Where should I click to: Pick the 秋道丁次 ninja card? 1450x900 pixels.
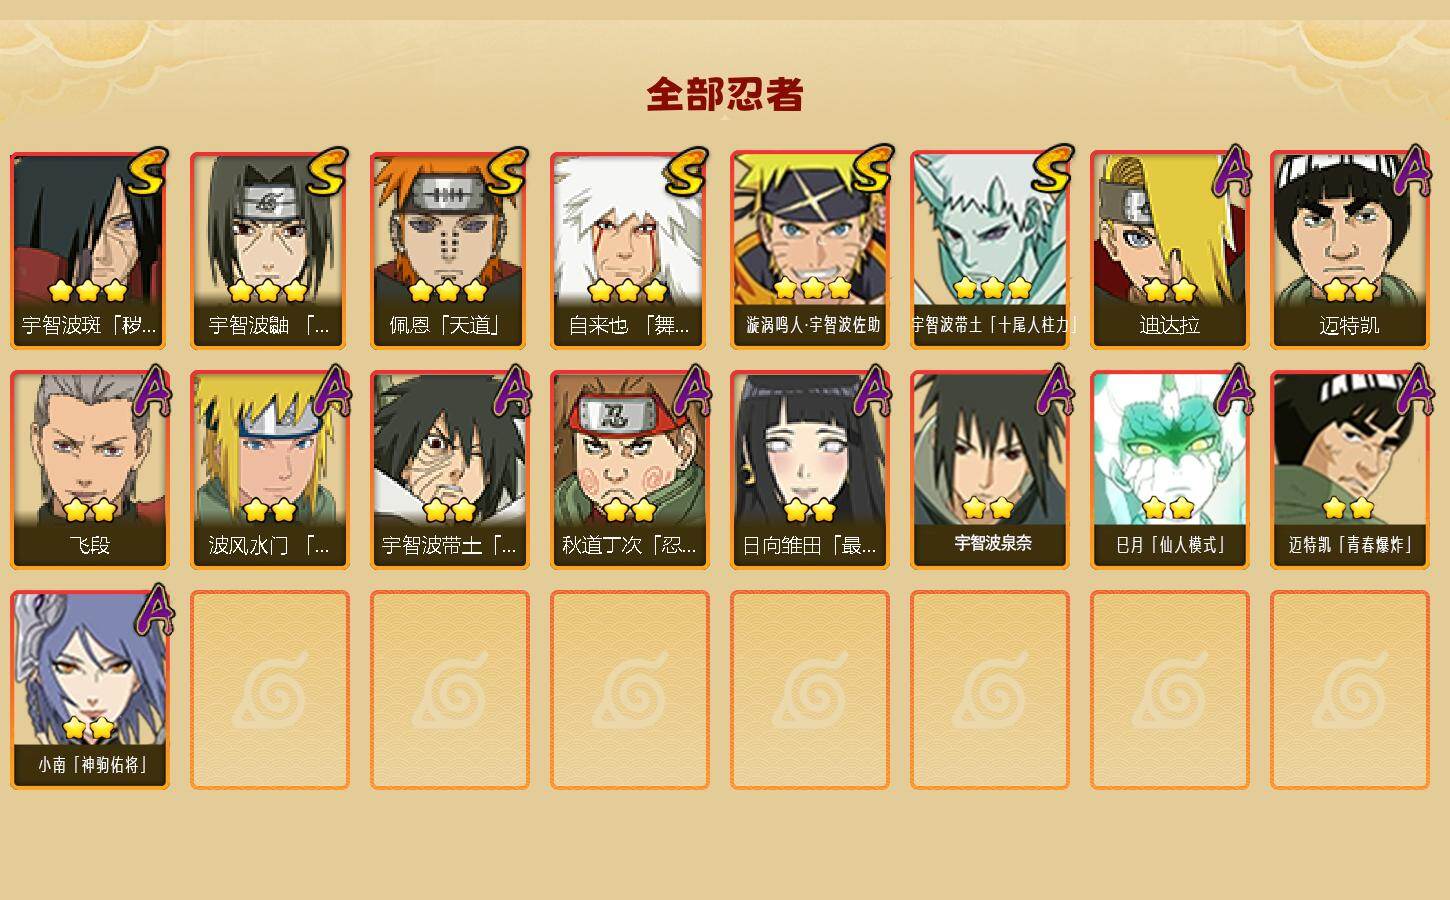tap(630, 470)
